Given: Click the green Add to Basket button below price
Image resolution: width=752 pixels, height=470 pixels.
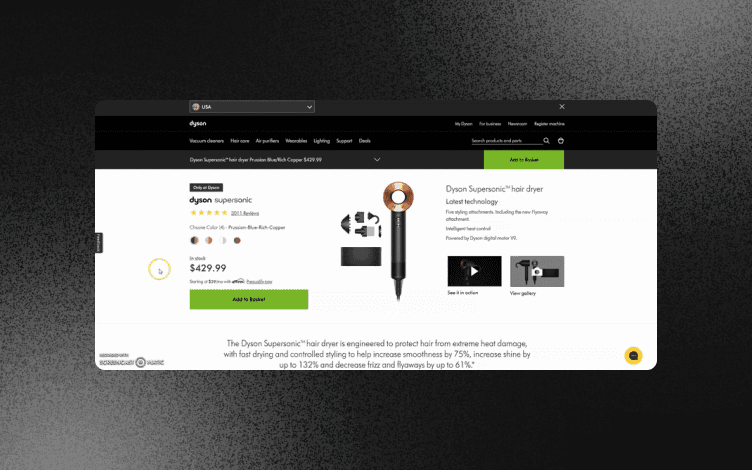Looking at the screenshot, I should point(249,299).
